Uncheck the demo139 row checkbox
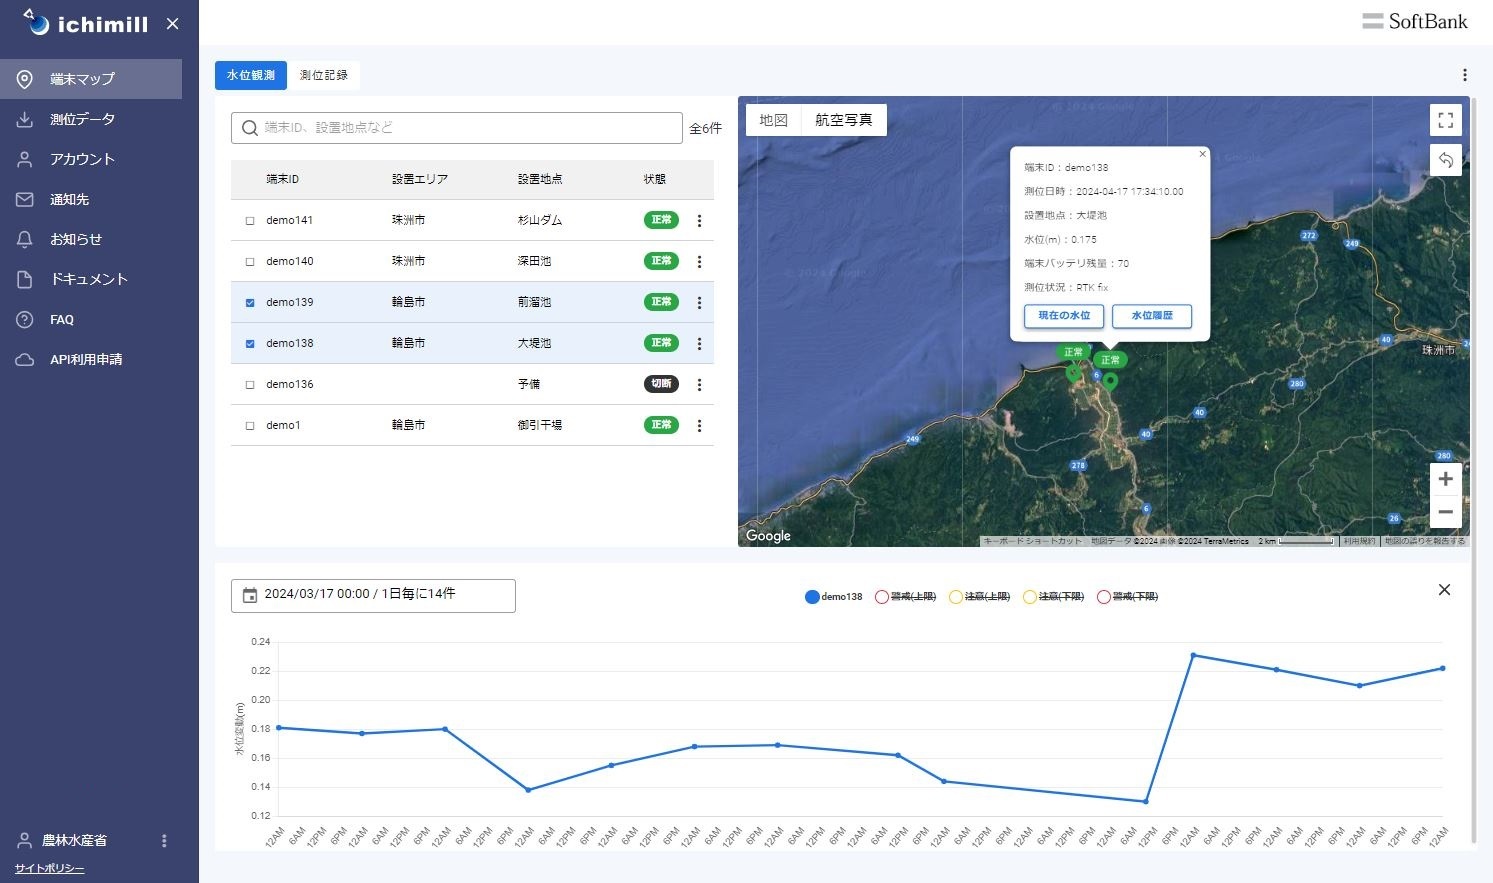This screenshot has height=883, width=1493. click(250, 303)
